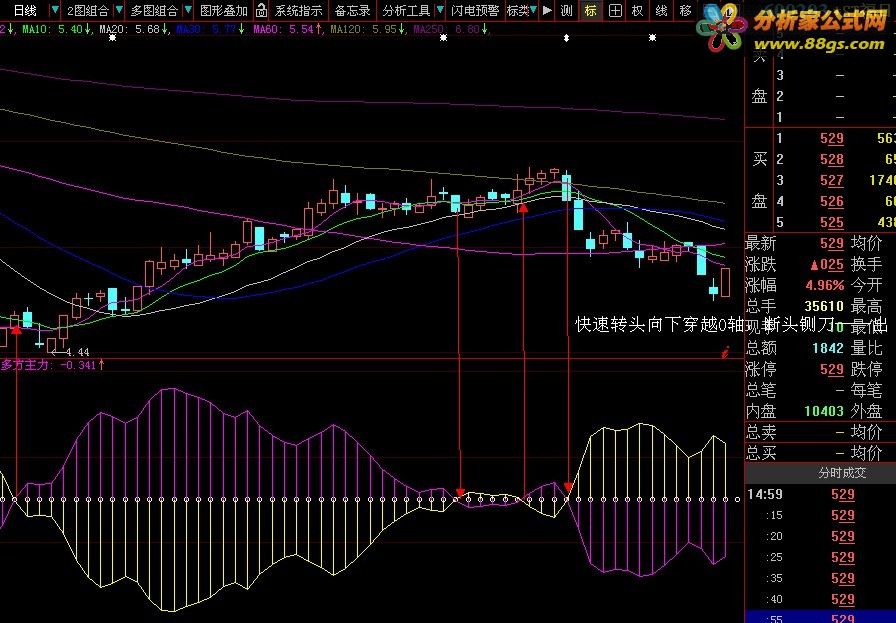Select the 权 adjustment tool
The image size is (896, 623).
[x=638, y=10]
